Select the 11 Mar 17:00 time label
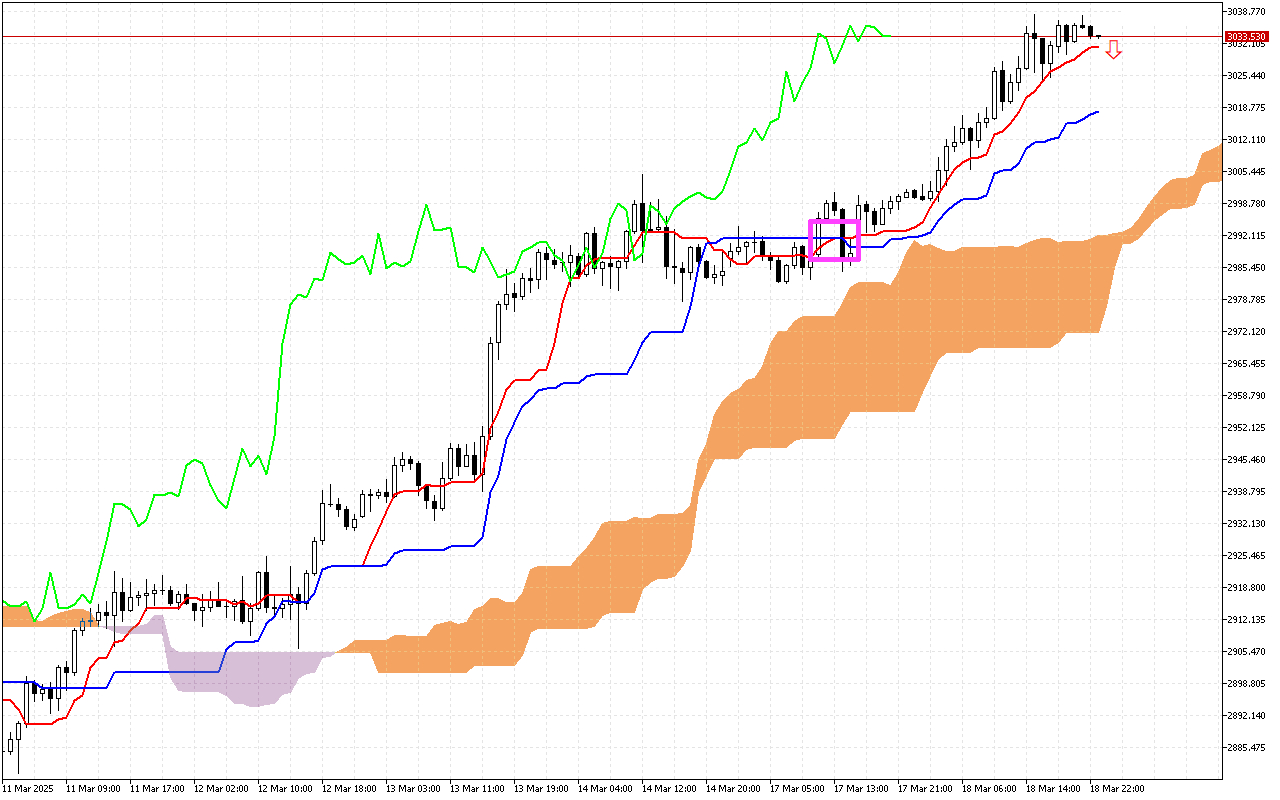This screenshot has height=800, width=1280. (x=155, y=789)
